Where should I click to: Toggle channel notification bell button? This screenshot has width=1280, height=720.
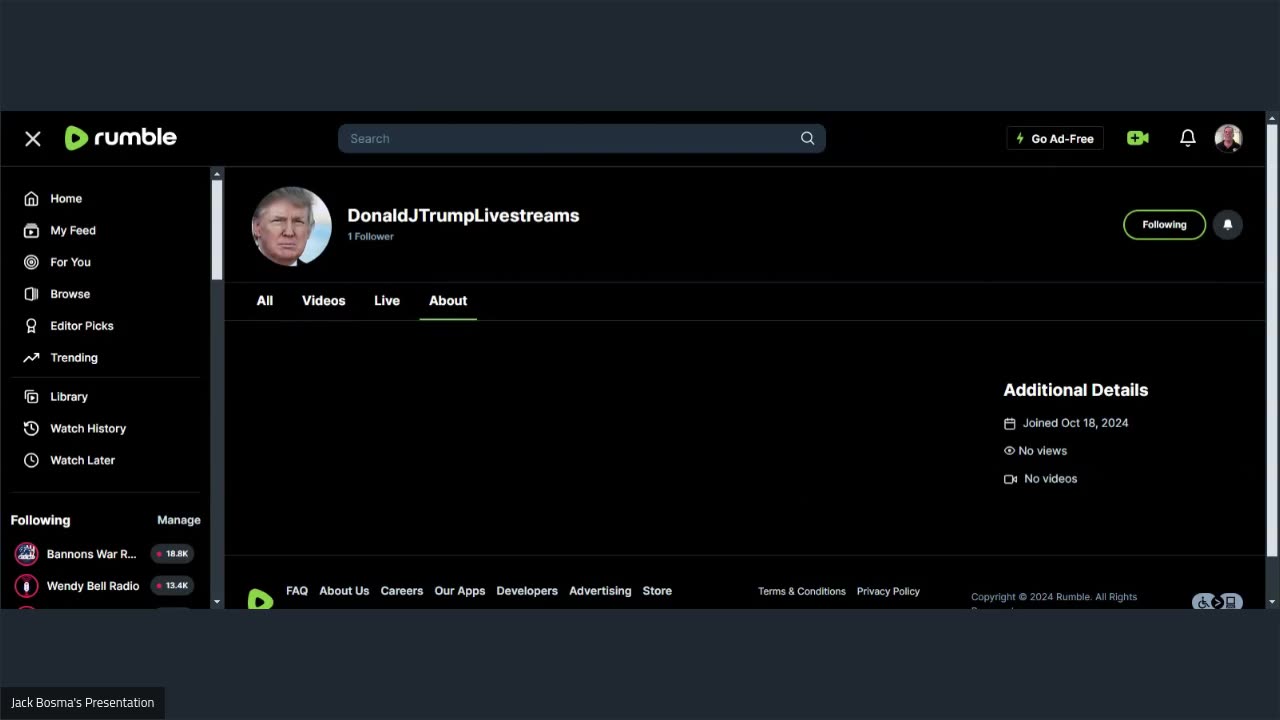pos(1228,225)
